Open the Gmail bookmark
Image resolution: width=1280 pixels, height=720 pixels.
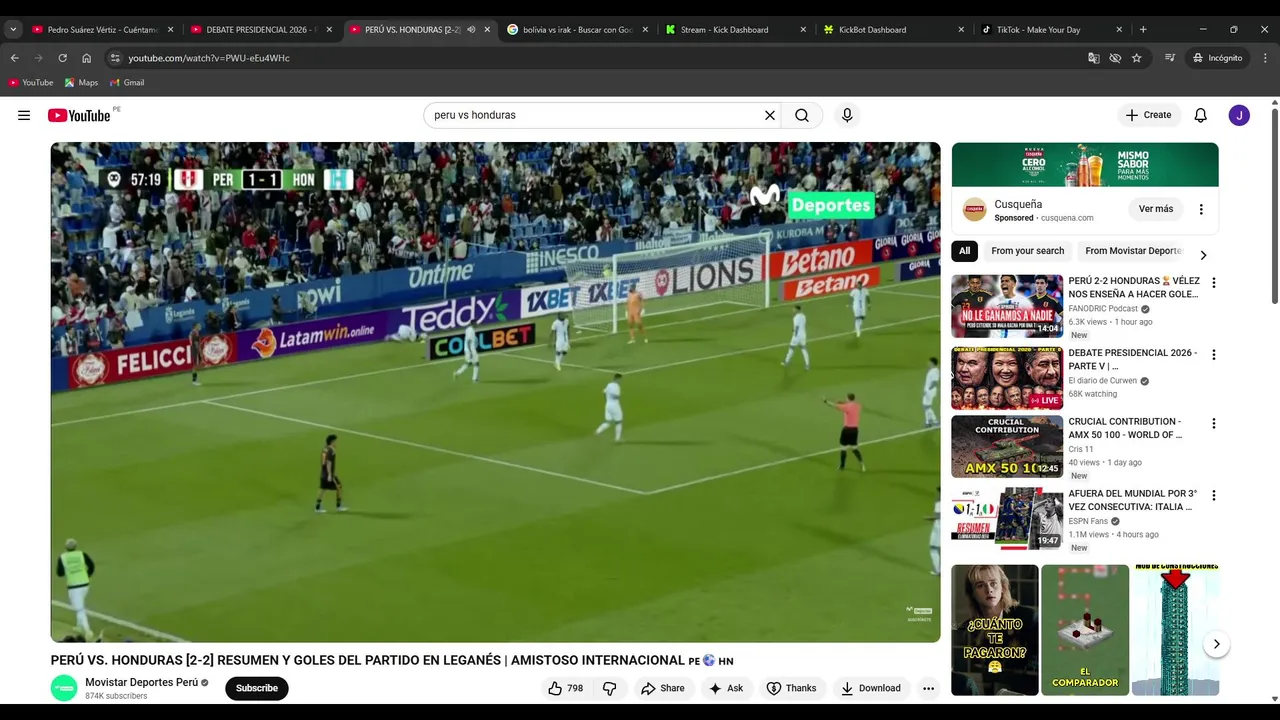[x=127, y=82]
